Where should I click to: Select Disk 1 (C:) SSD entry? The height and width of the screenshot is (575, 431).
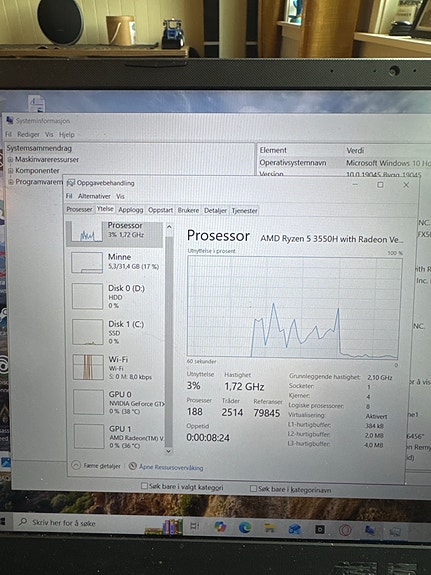click(117, 332)
